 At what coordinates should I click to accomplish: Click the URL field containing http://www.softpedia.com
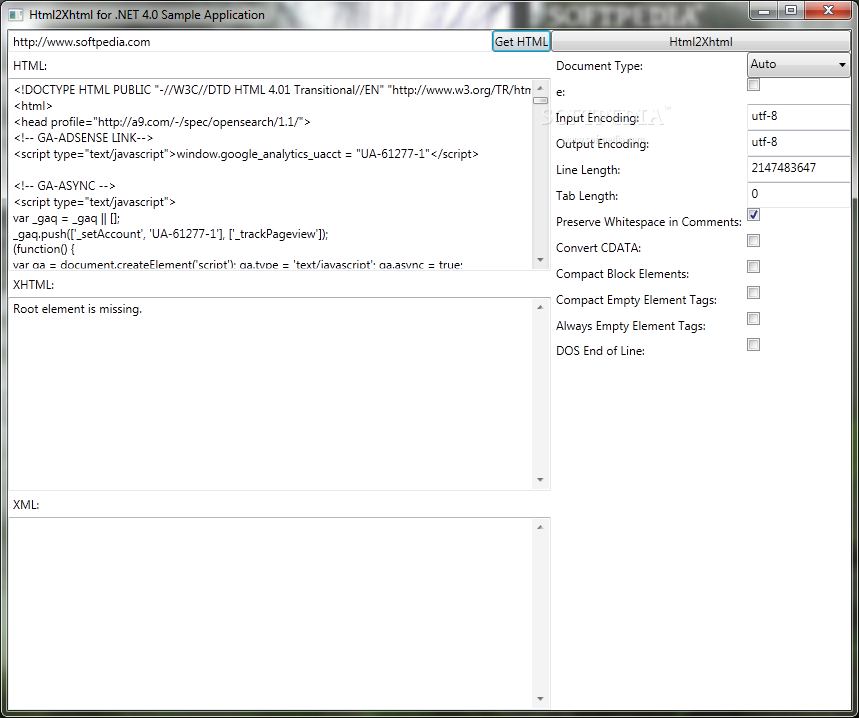250,42
